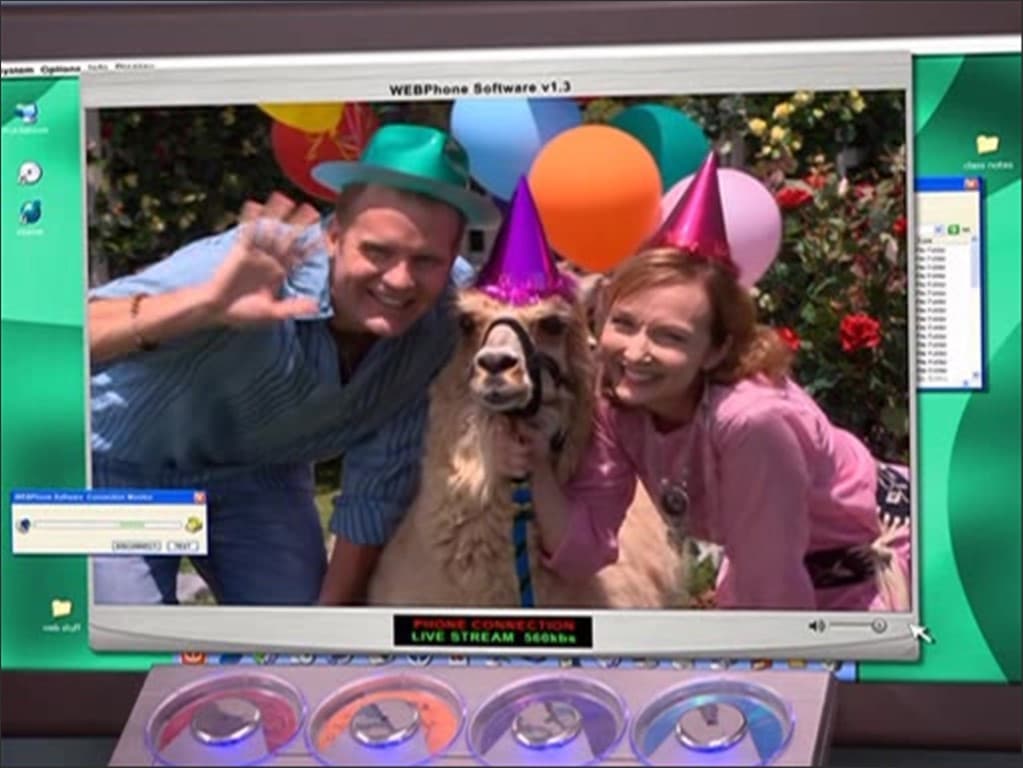Launch the blue globe internet desktop icon
Viewport: 1023px width, 768px height.
click(30, 211)
